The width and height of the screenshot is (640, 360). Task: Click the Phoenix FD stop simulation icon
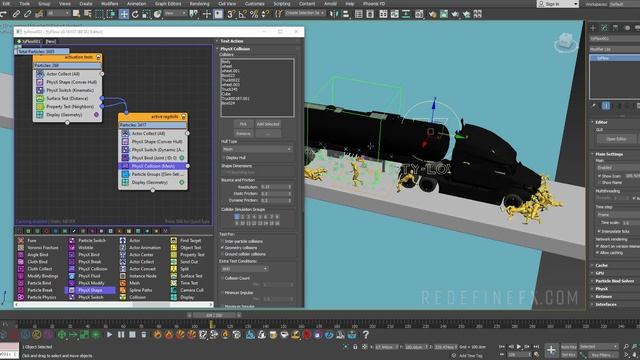132,335
